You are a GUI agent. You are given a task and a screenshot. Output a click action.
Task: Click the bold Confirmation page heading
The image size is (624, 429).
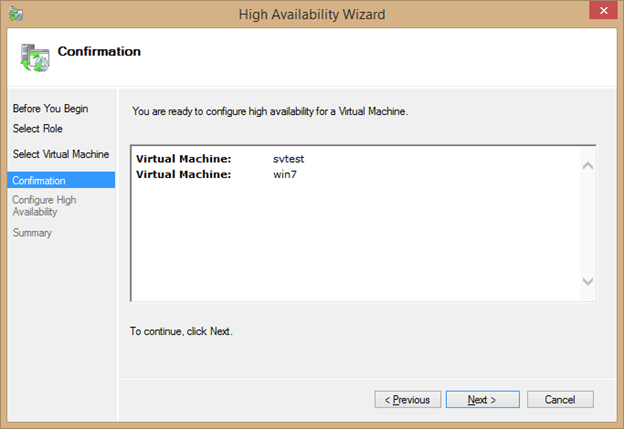coord(99,51)
